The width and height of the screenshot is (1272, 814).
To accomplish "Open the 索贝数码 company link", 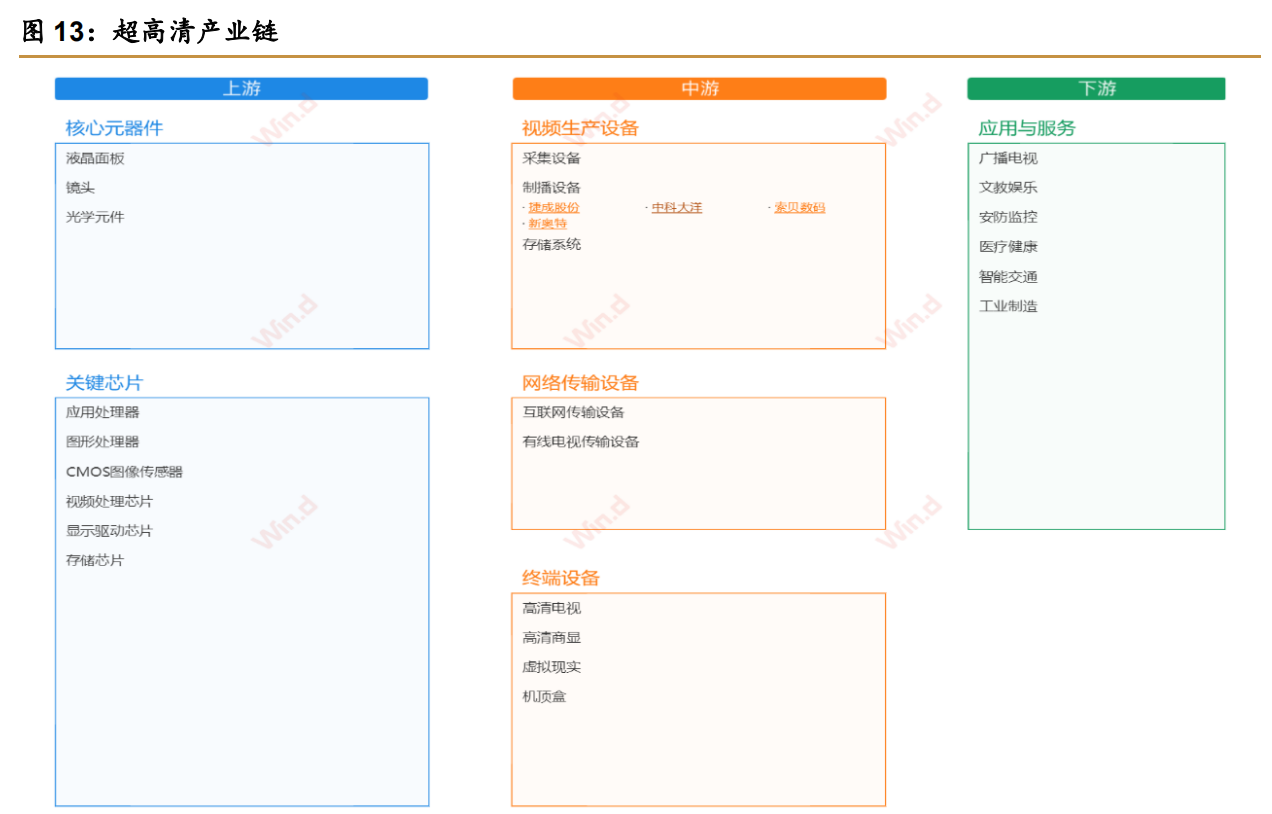I will [799, 208].
